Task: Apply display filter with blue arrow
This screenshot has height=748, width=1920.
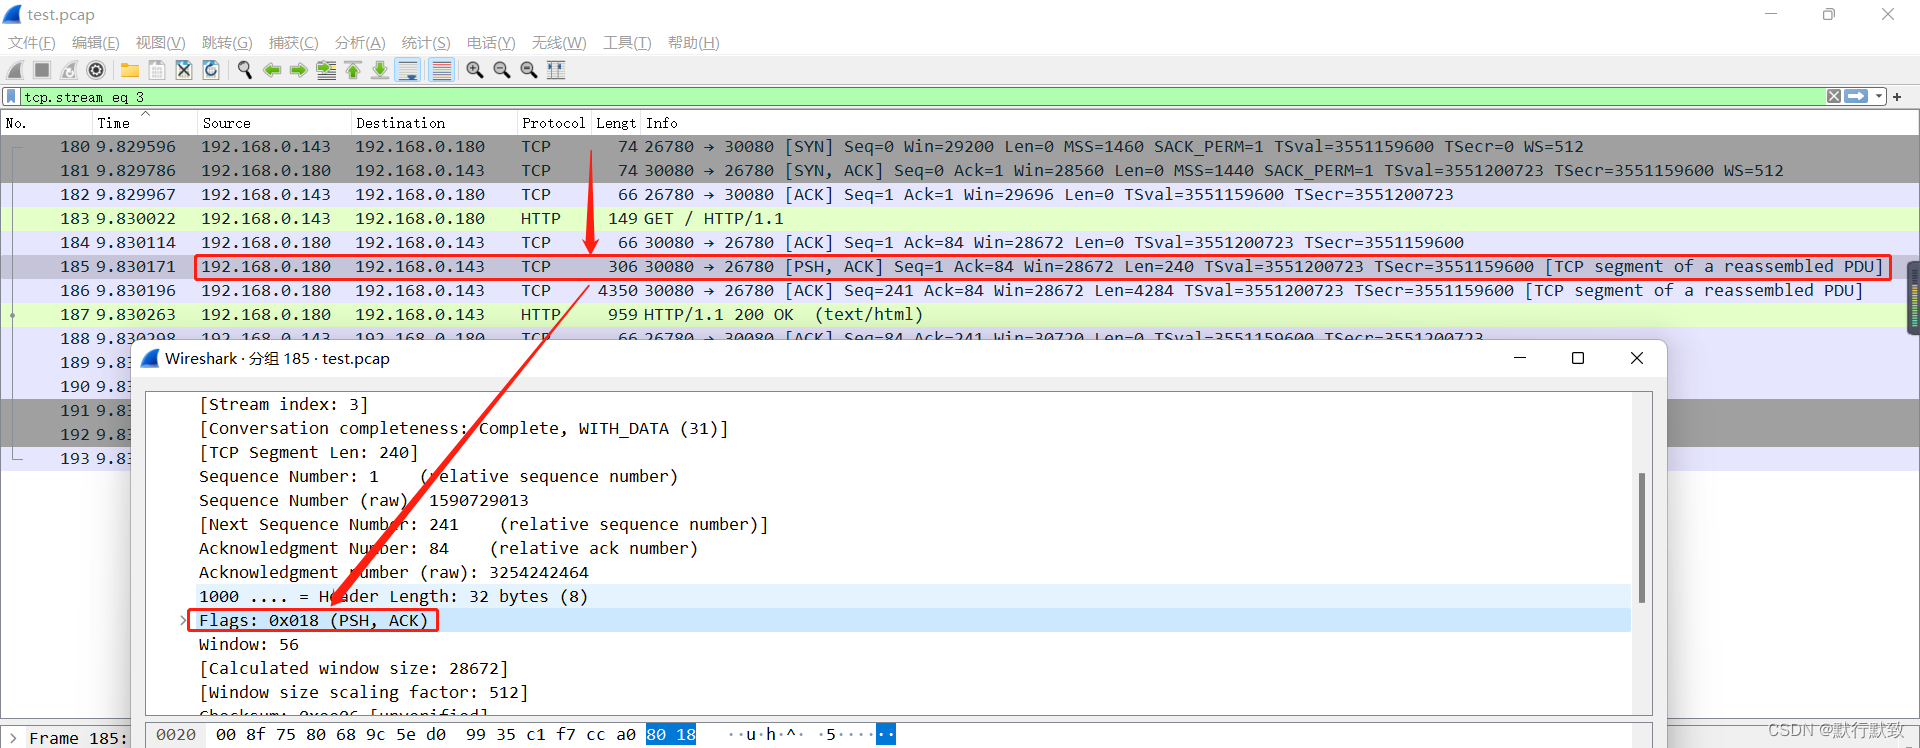Action: click(1856, 97)
